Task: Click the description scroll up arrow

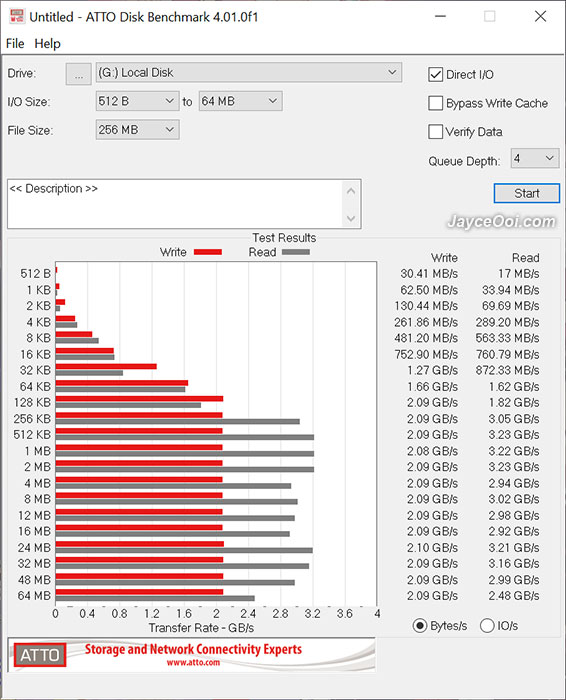Action: [351, 192]
